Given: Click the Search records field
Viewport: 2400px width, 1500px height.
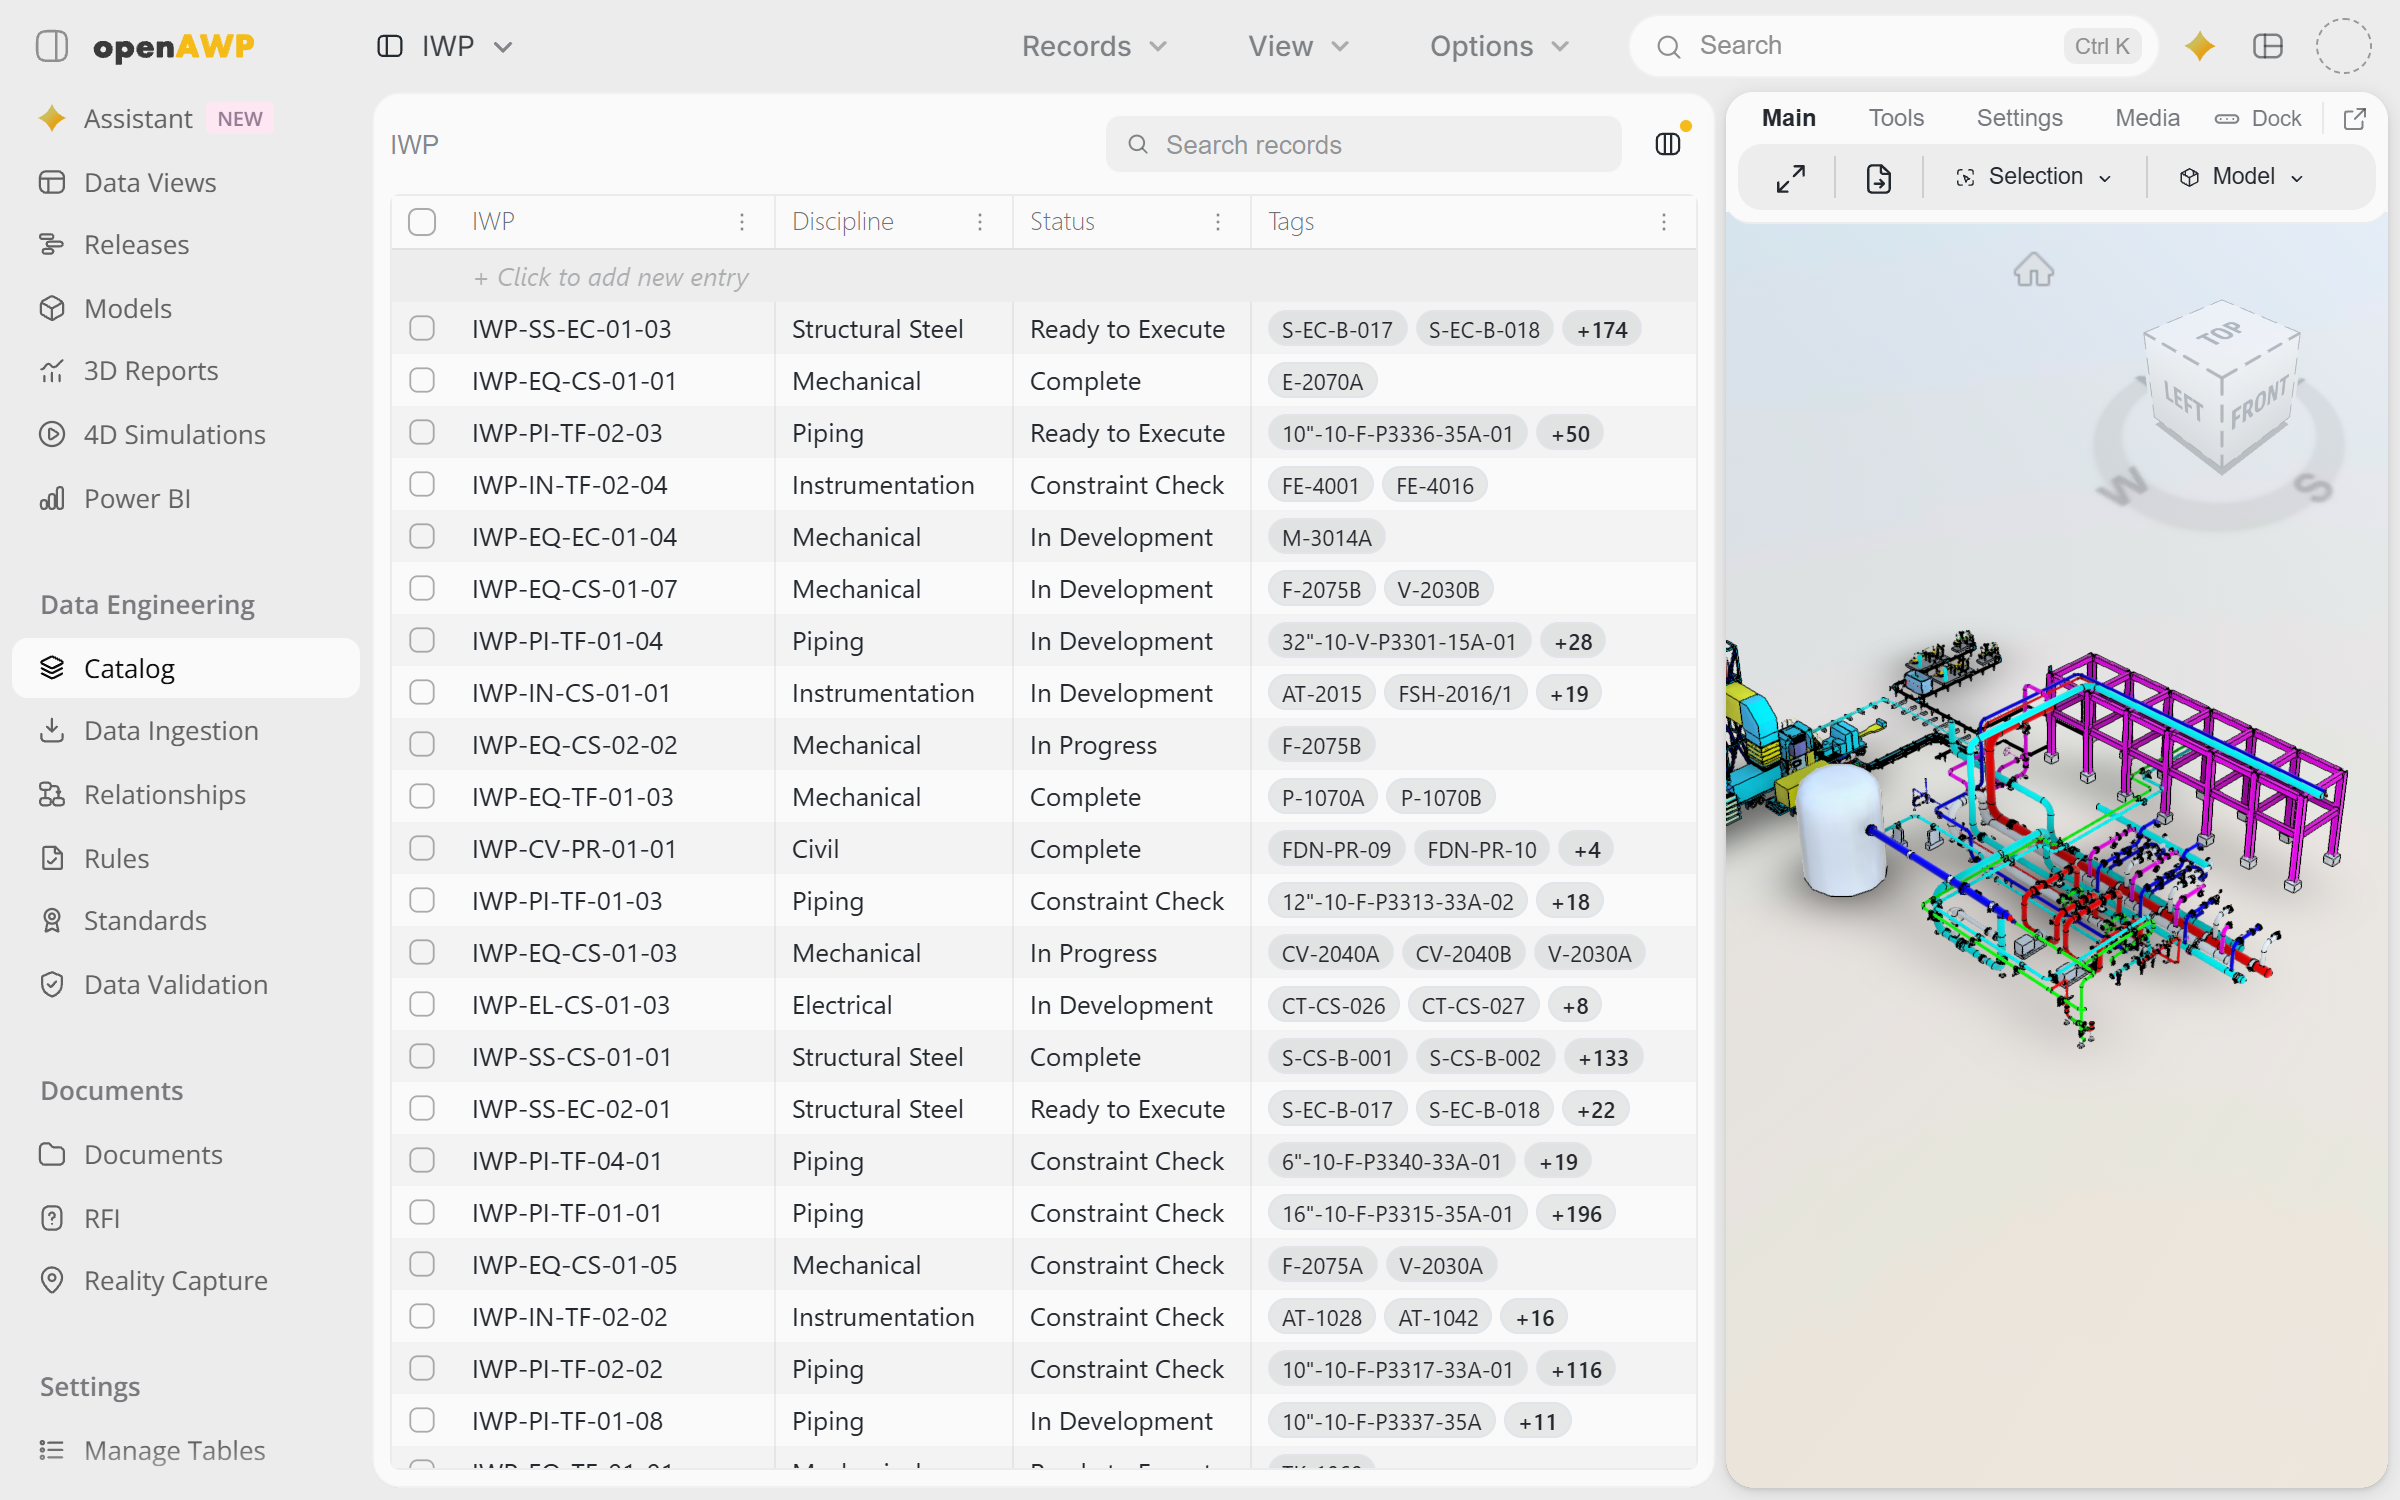Looking at the screenshot, I should coord(1364,145).
